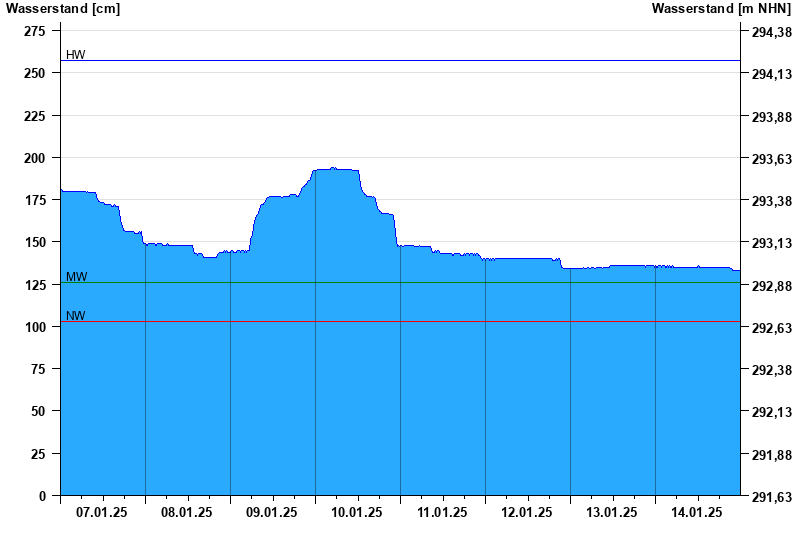This screenshot has width=800, height=550.
Task: Click the water level peak on 10.01.25
Action: tap(333, 168)
